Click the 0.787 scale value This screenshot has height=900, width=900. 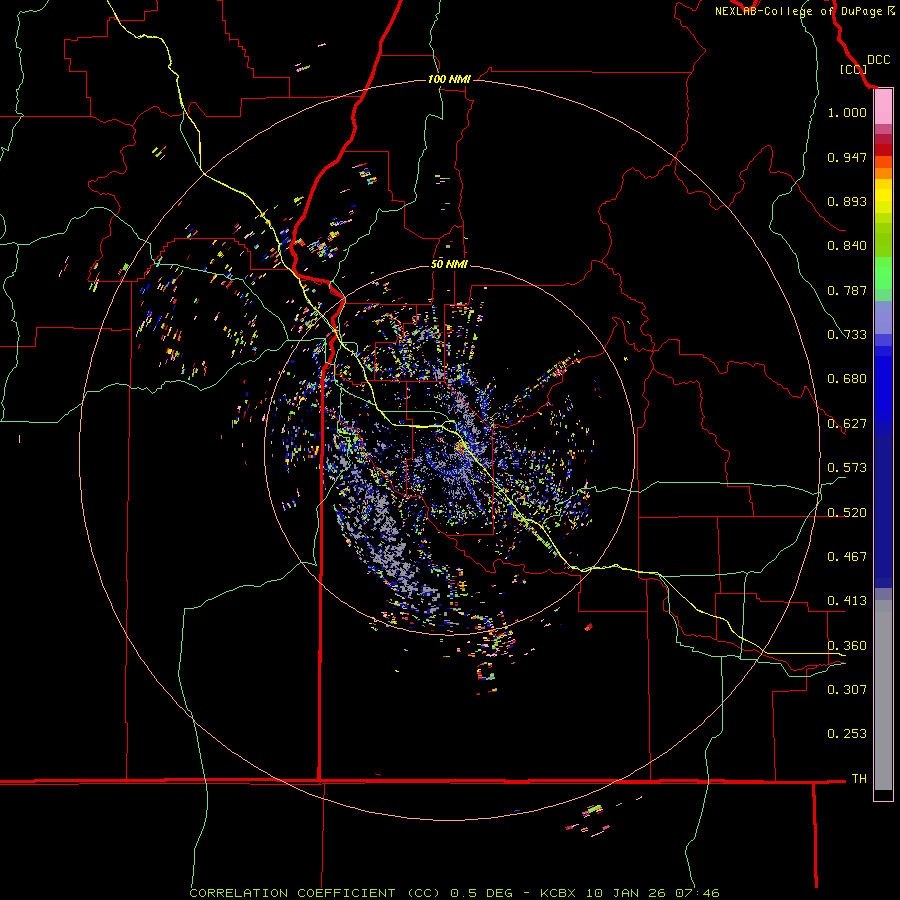[x=847, y=290]
